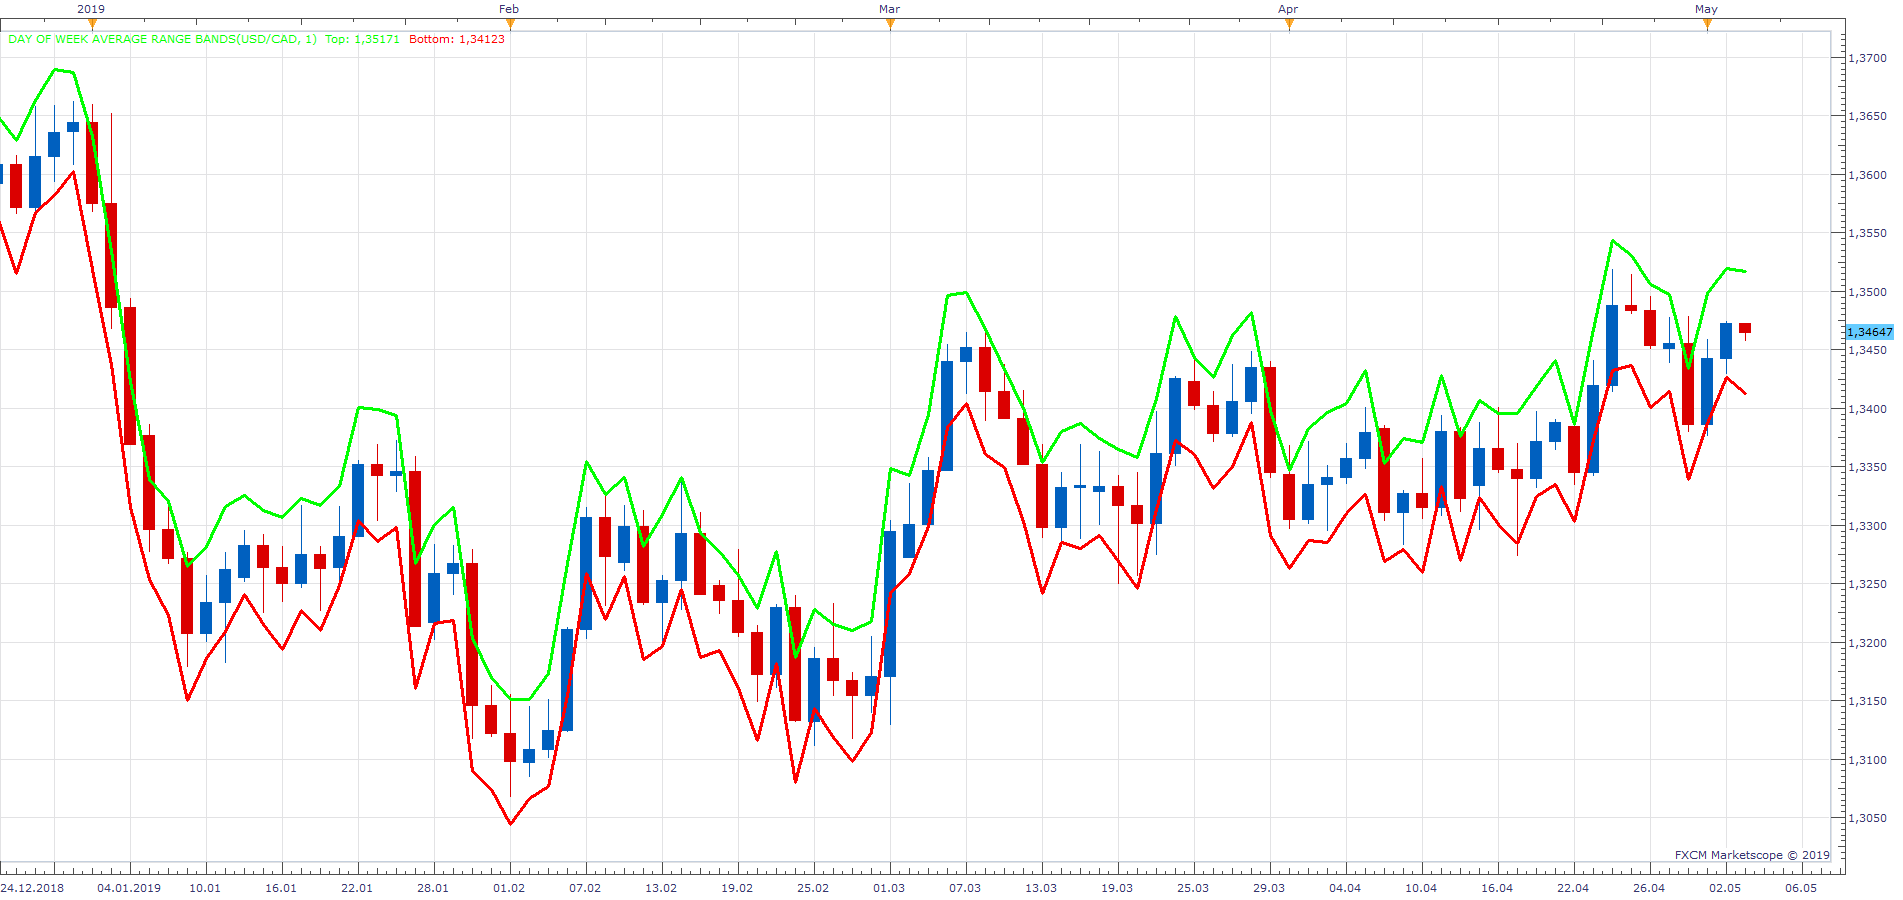Click the orange marker below the Mar label

tap(890, 24)
